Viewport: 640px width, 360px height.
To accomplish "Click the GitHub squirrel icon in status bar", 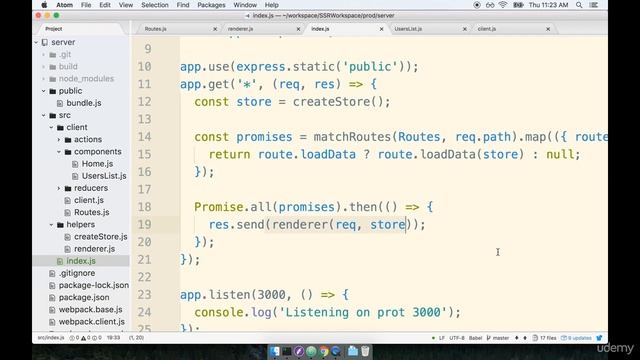I will (x=599, y=338).
